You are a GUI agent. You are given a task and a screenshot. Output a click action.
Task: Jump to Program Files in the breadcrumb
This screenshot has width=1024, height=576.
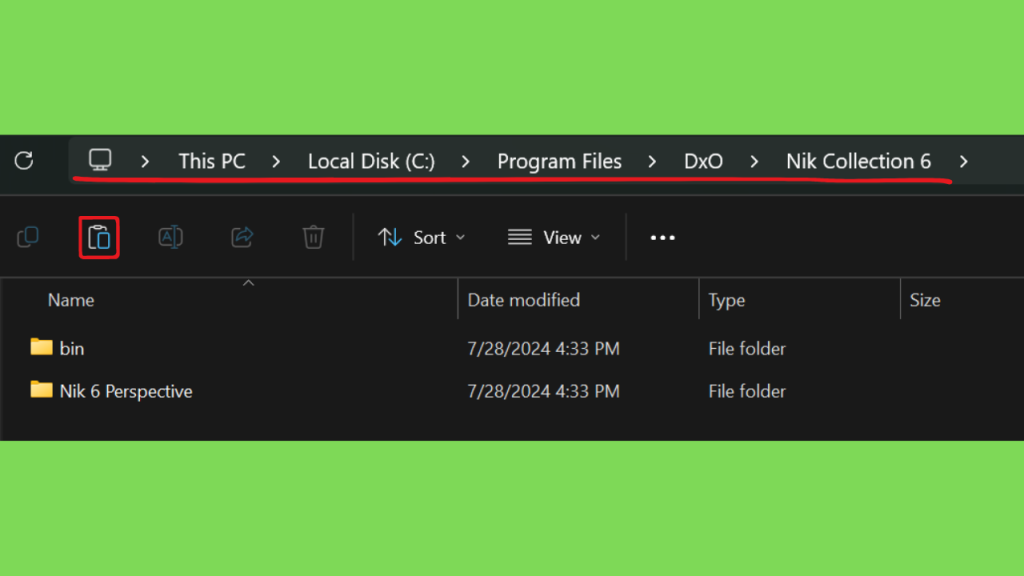pyautogui.click(x=560, y=161)
